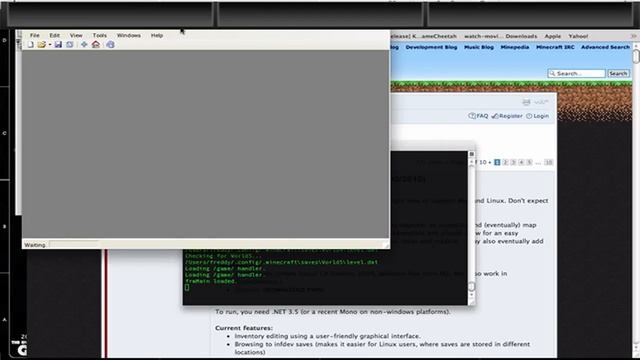The height and width of the screenshot is (360, 640).
Task: Expand the bookmarks overflow chevron
Action: pos(633,36)
